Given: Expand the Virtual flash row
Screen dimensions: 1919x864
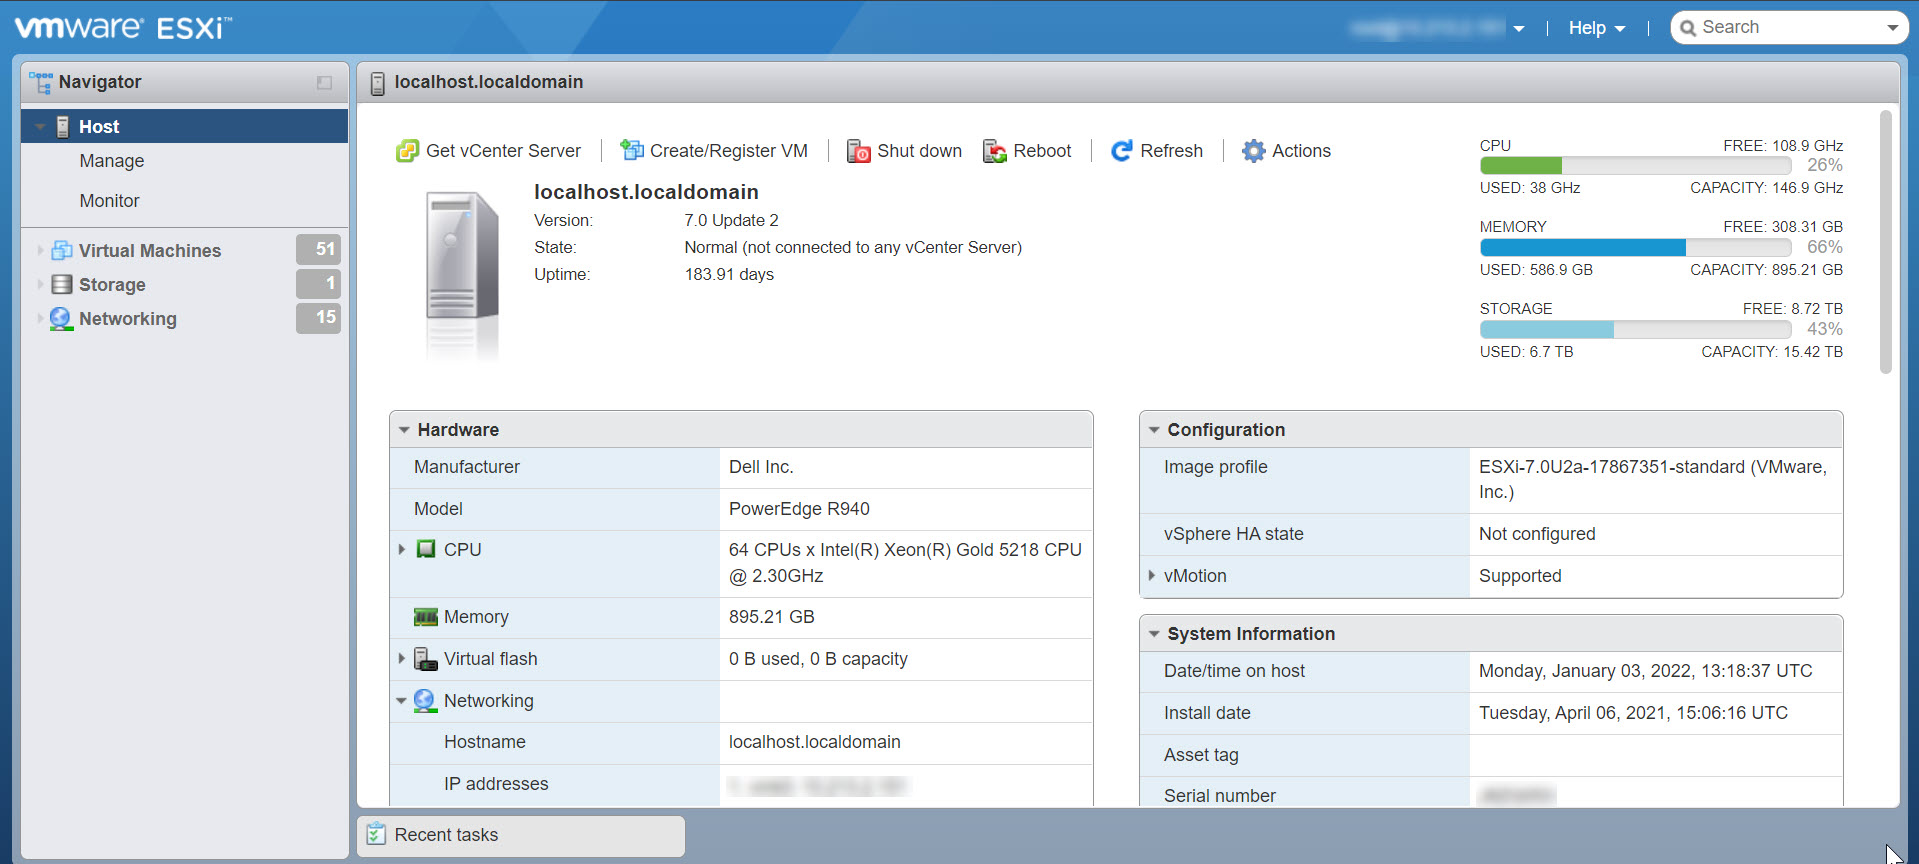Looking at the screenshot, I should click(402, 658).
